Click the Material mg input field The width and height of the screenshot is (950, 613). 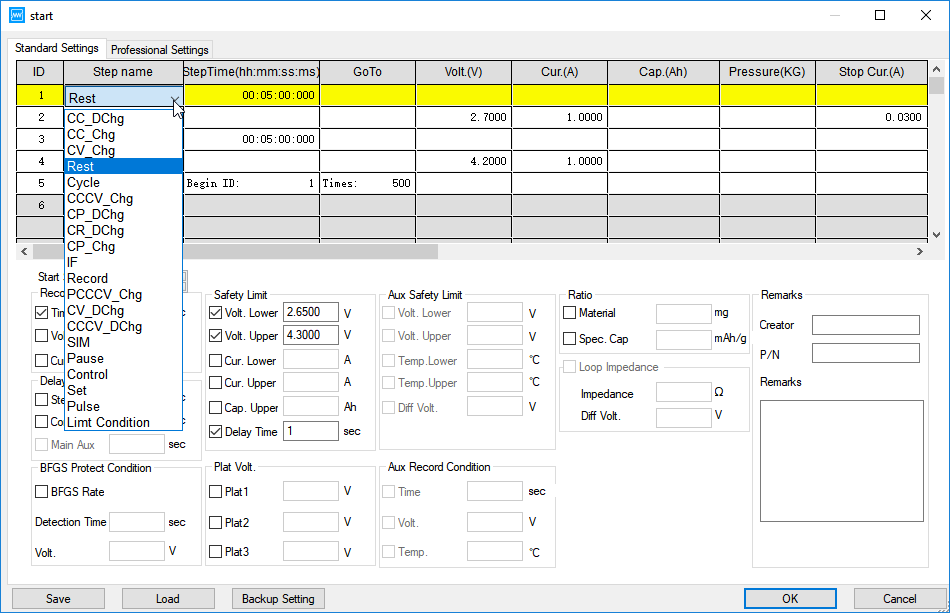[684, 314]
